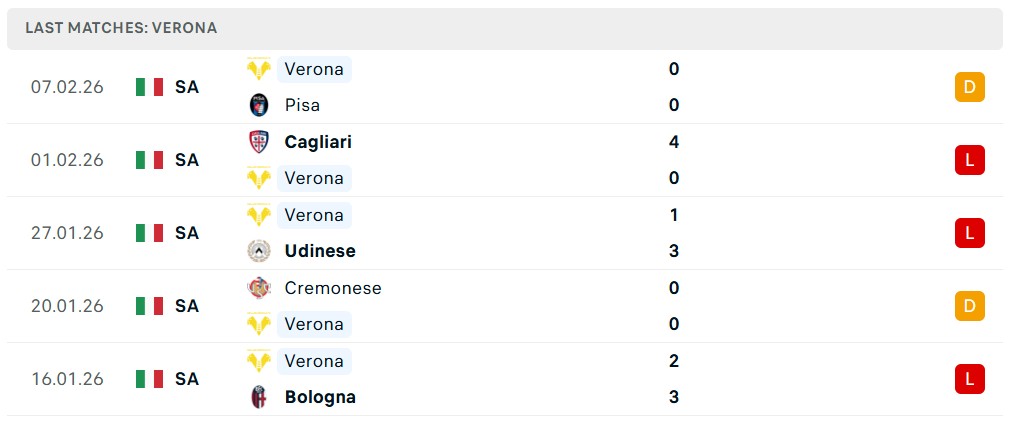Click Italy flag on the 07.02.26 row
This screenshot has width=1012, height=421.
pos(149,87)
